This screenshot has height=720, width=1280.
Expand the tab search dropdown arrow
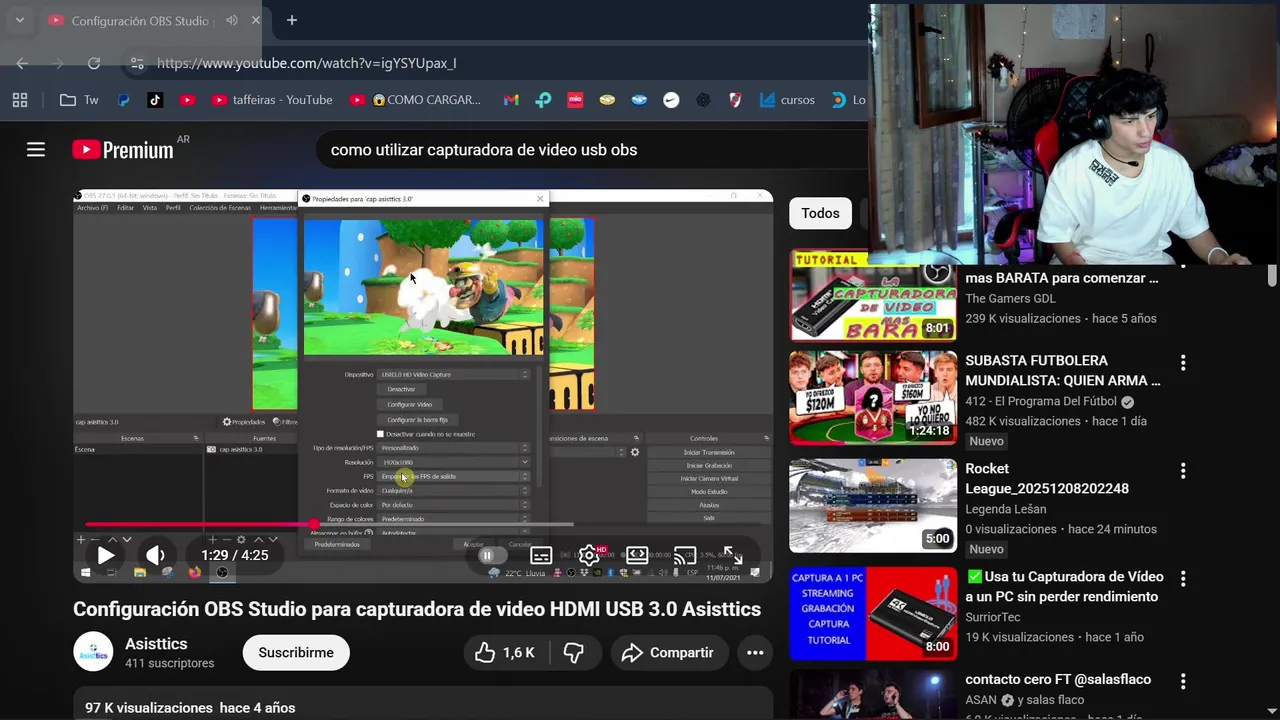(19, 20)
